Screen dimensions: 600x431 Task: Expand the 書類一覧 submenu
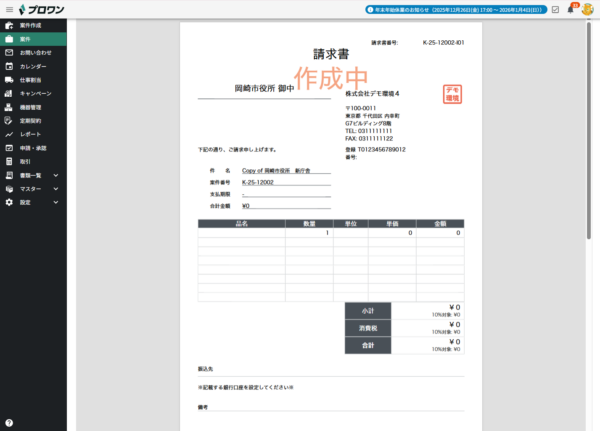coord(55,174)
